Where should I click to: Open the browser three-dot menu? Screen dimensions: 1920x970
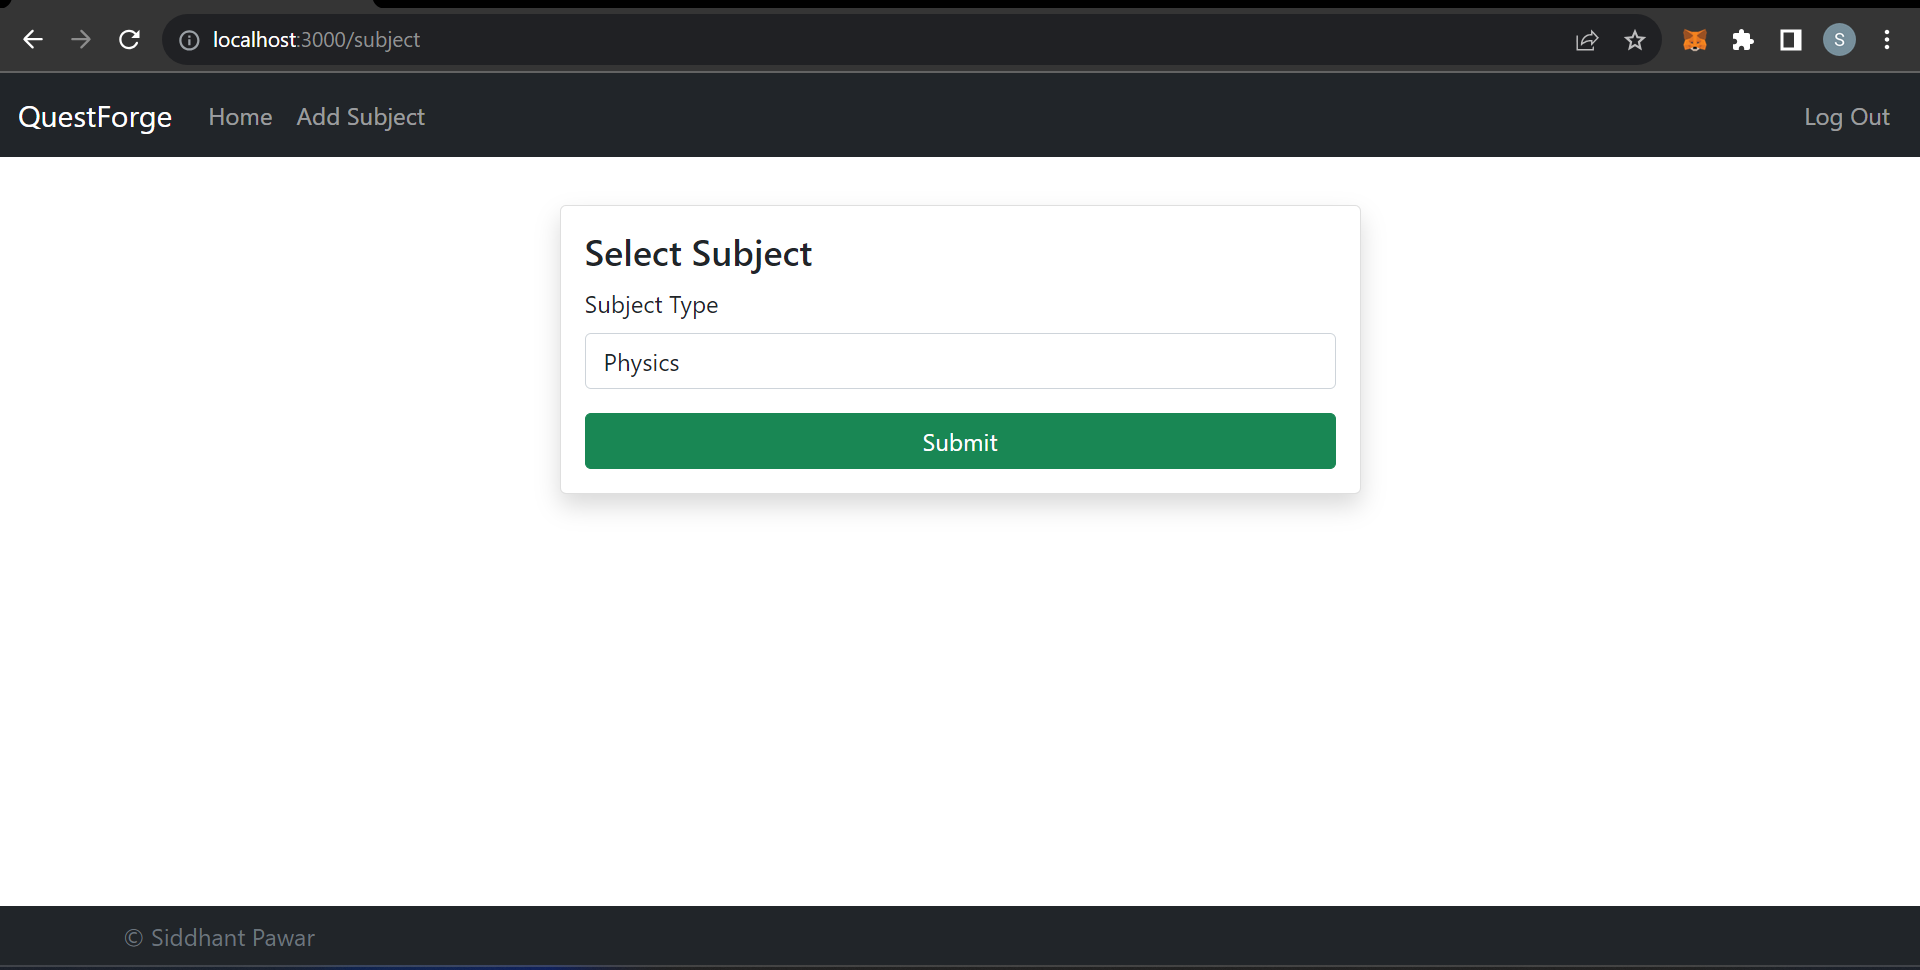coord(1888,40)
